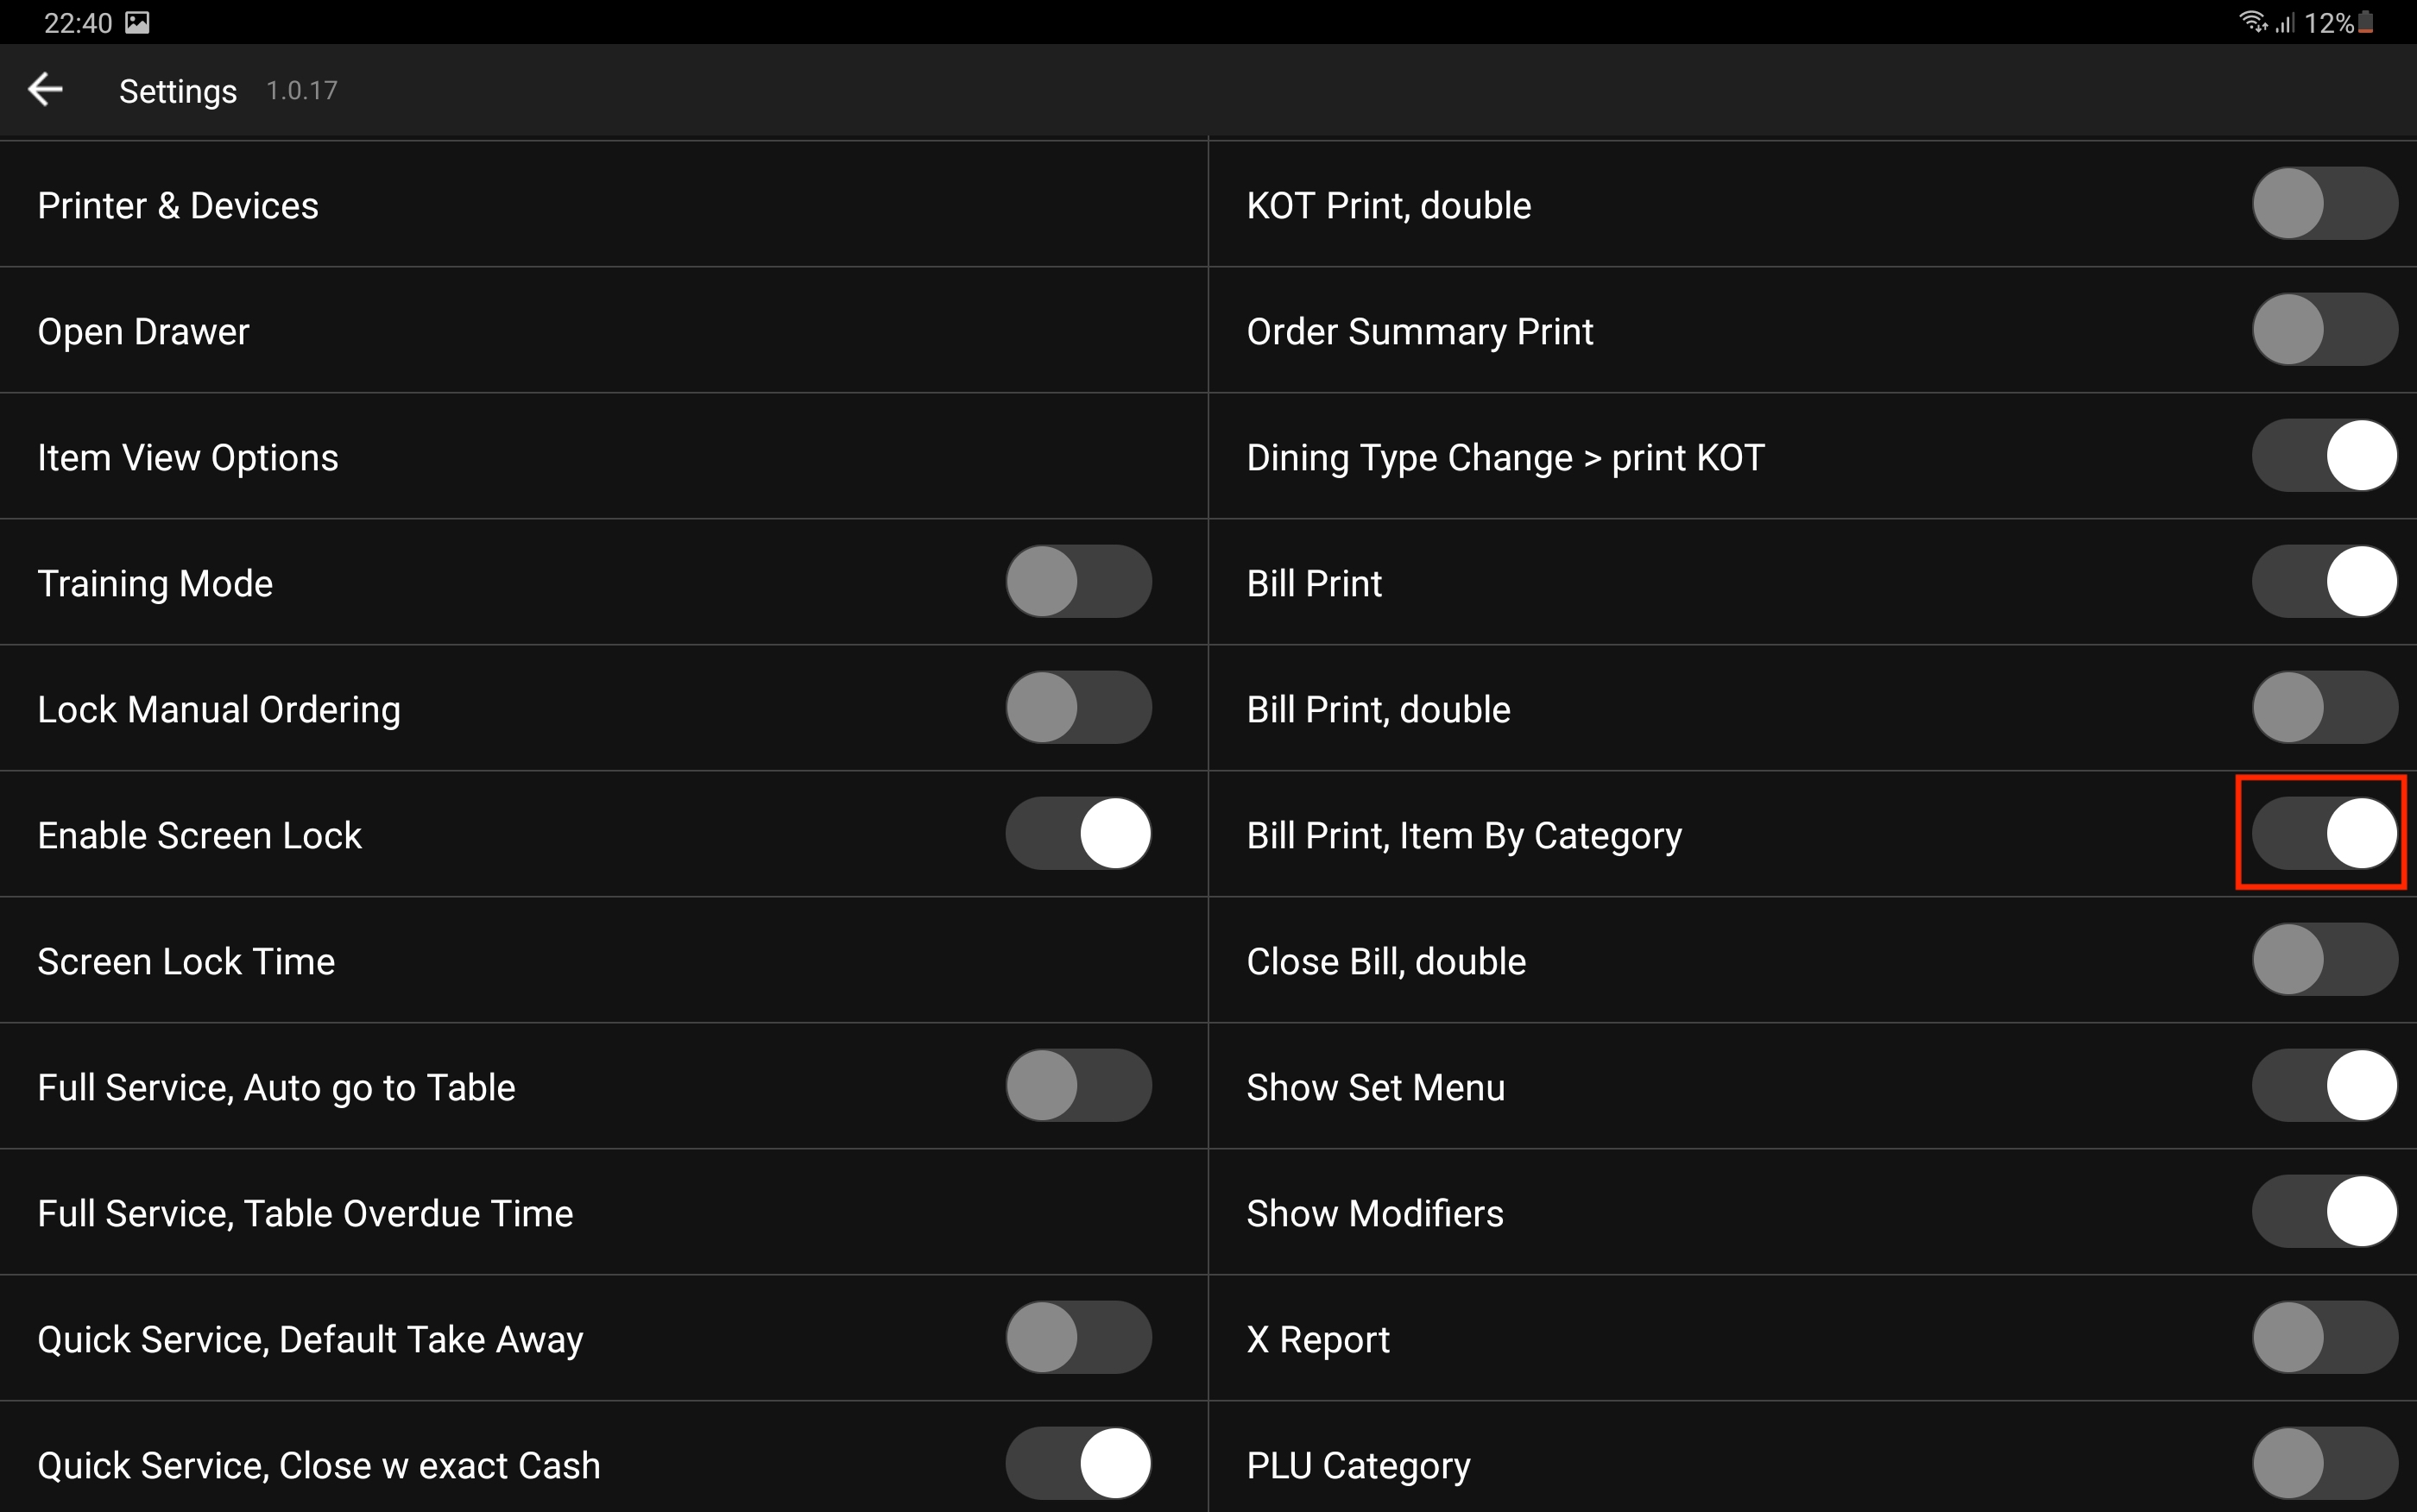Go back using the arrow icon
Viewport: 2417px width, 1512px height.
coord(45,90)
